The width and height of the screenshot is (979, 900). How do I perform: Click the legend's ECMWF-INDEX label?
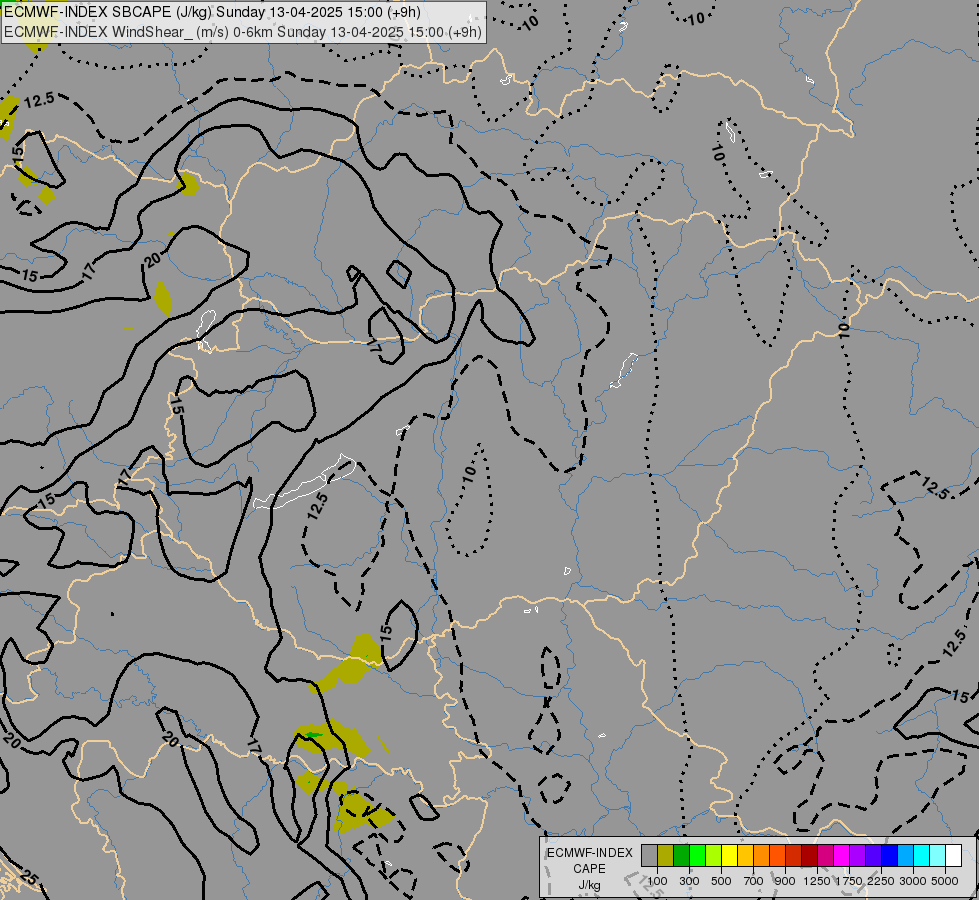coord(590,853)
